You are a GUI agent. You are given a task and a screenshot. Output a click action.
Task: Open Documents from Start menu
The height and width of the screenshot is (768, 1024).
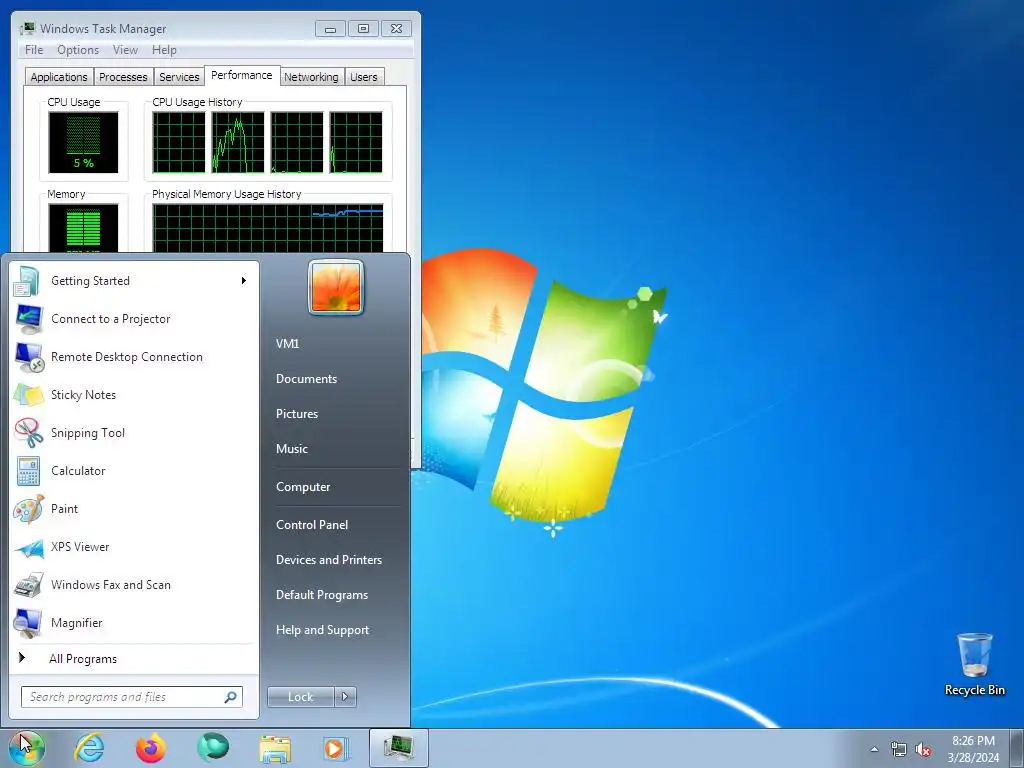306,379
